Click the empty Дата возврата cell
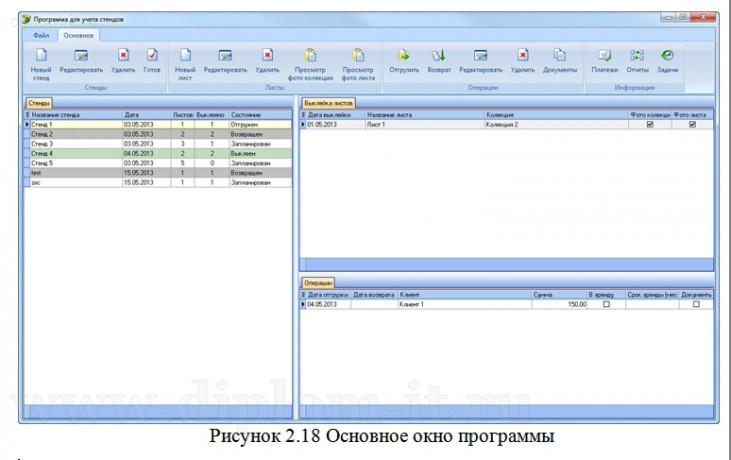The image size is (731, 460). 374,304
